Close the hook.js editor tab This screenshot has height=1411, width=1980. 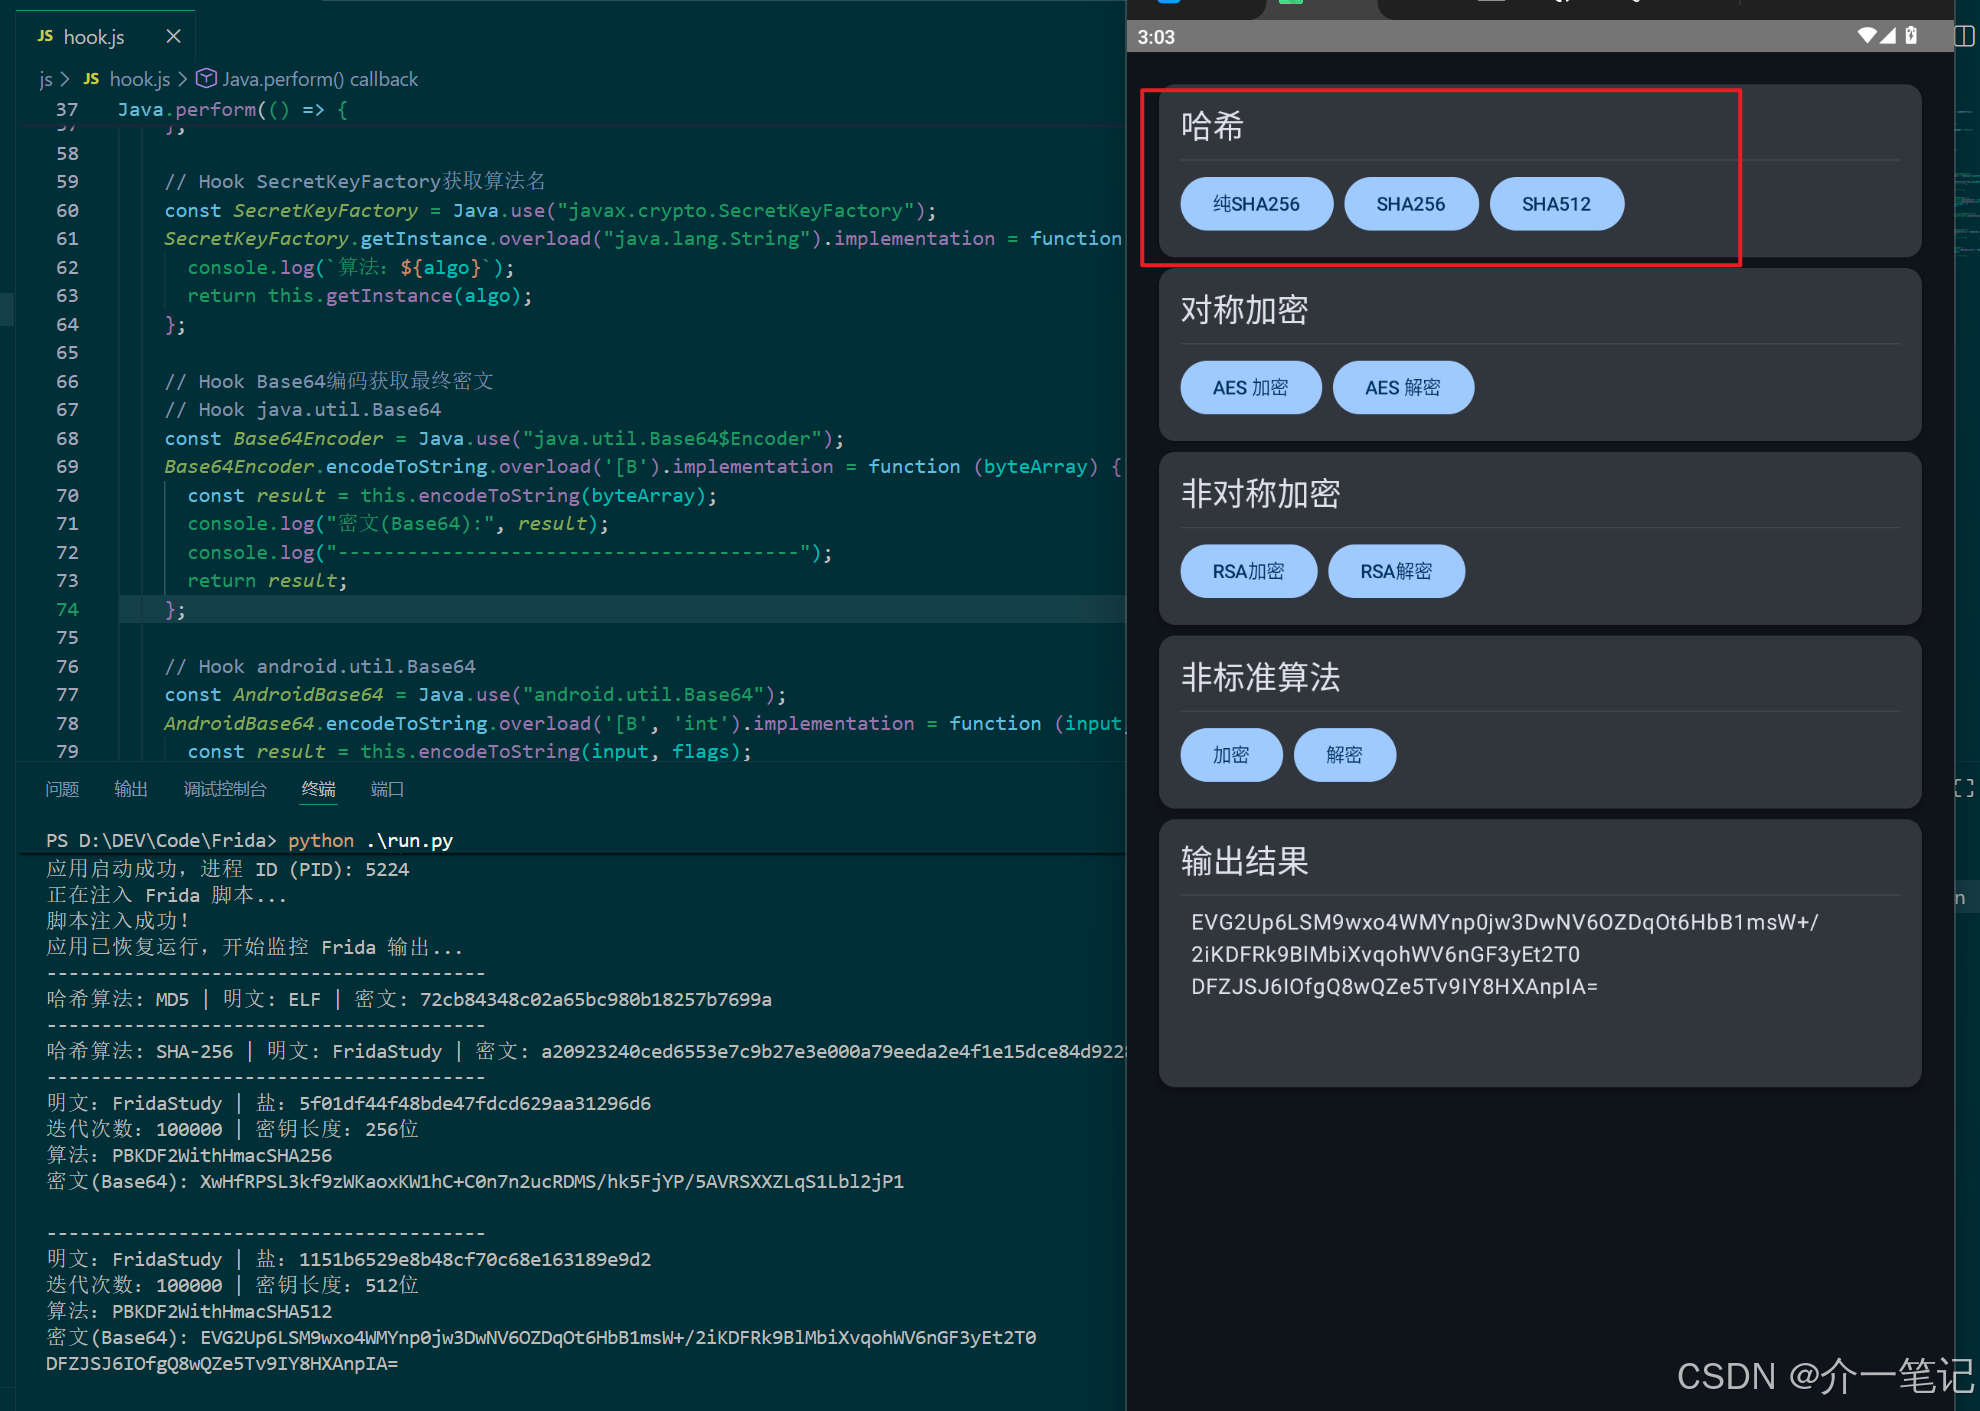[173, 36]
